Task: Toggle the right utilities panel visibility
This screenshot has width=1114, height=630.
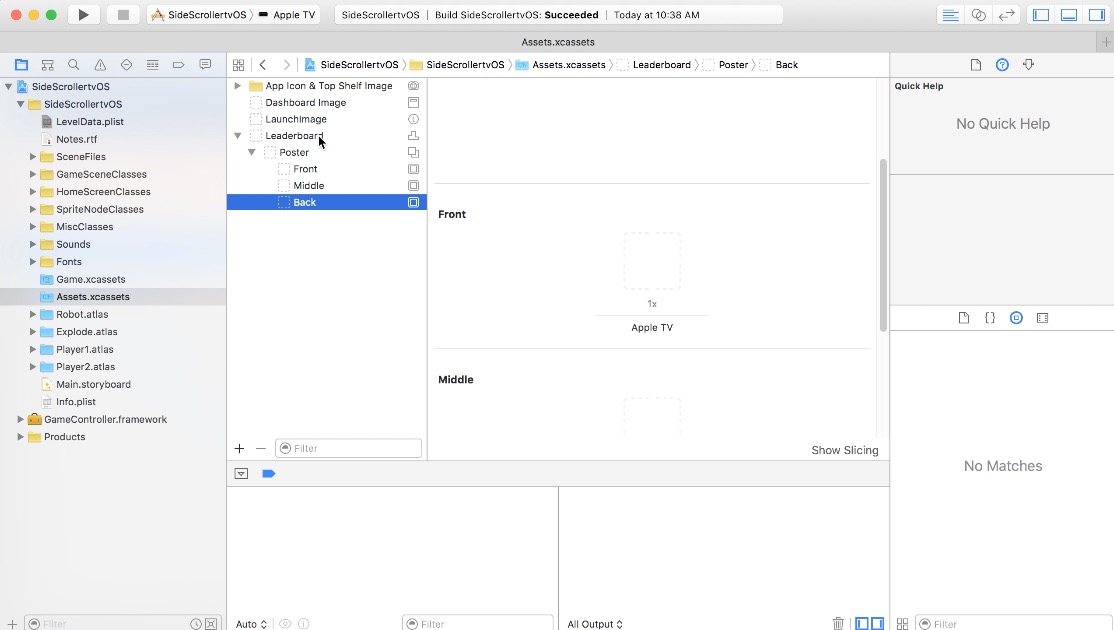Action: tap(1097, 14)
